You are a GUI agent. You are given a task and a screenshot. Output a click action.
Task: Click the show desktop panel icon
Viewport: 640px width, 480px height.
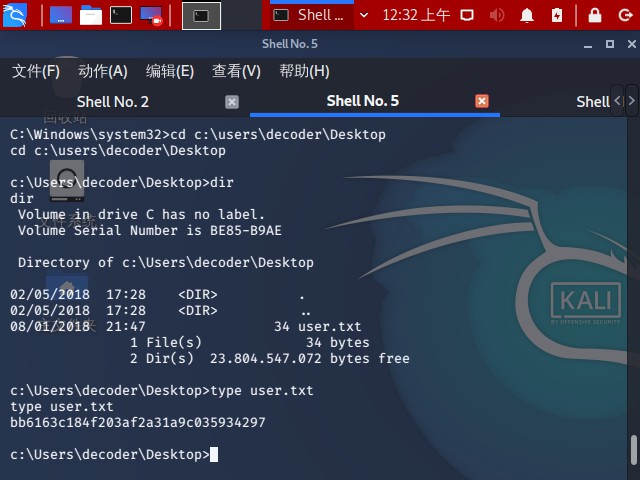click(x=61, y=15)
